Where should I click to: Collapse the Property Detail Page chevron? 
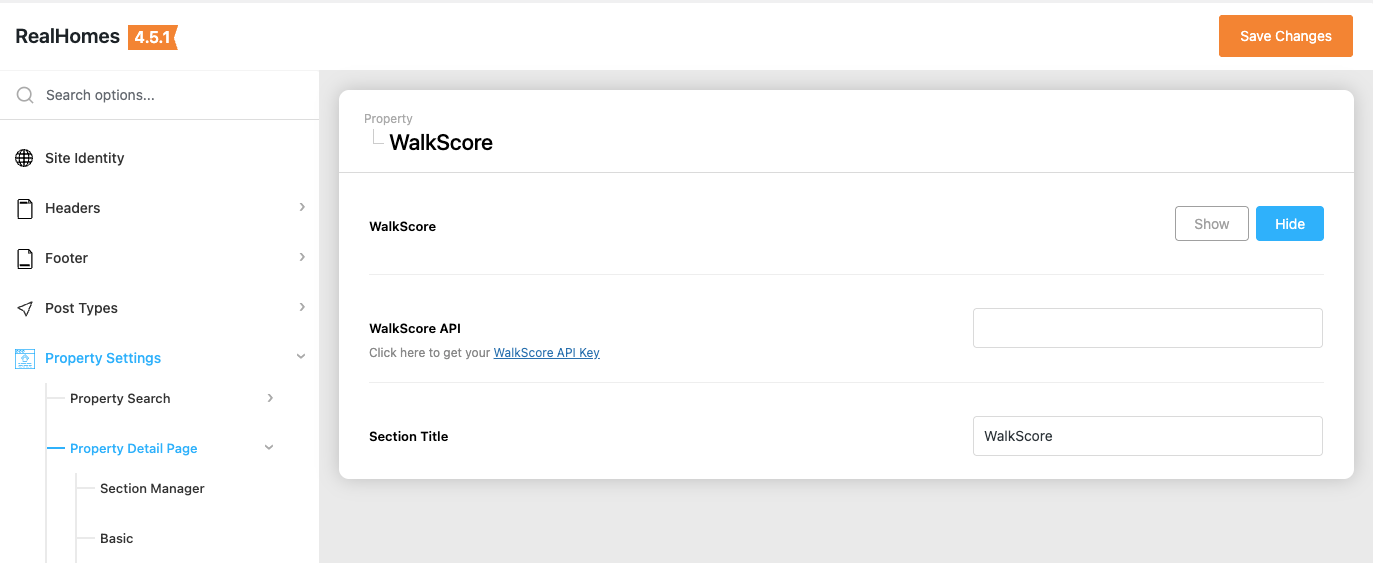(x=269, y=448)
